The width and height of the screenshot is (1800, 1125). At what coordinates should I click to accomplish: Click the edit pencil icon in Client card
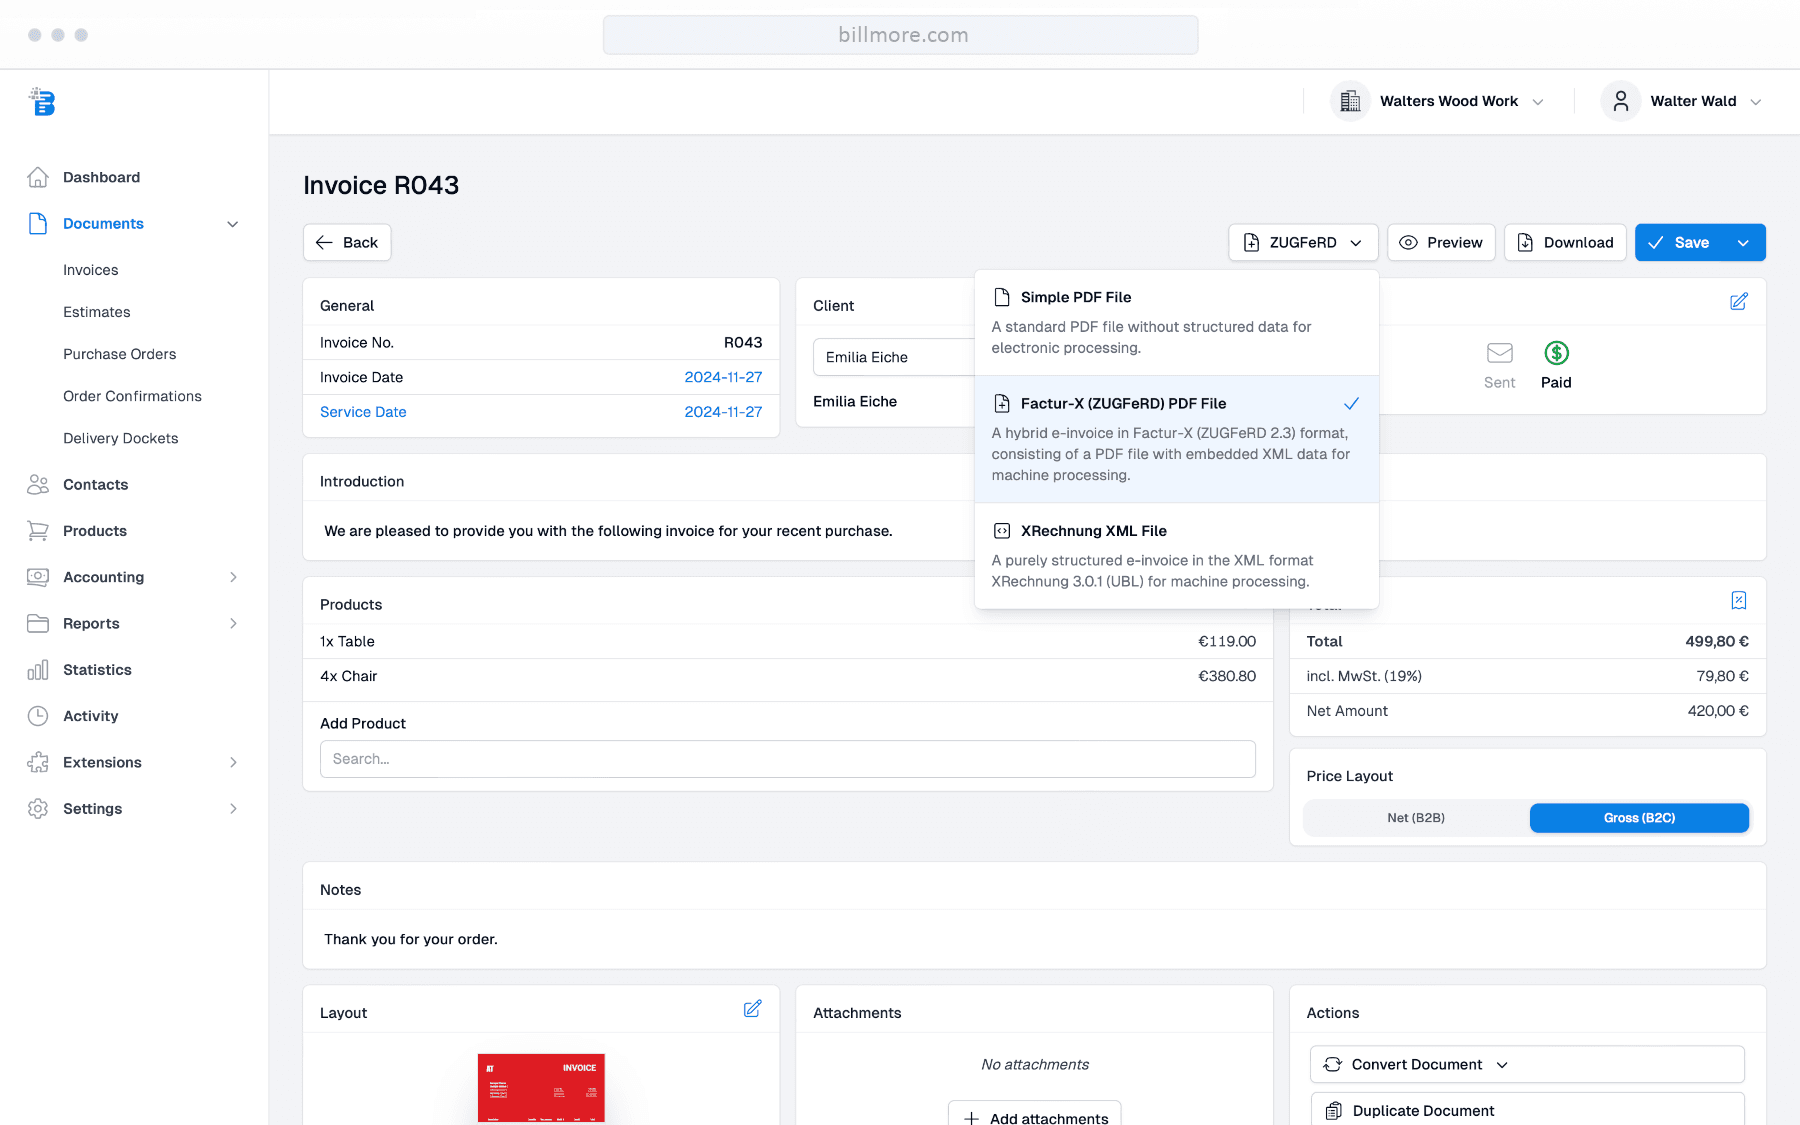tap(1739, 301)
